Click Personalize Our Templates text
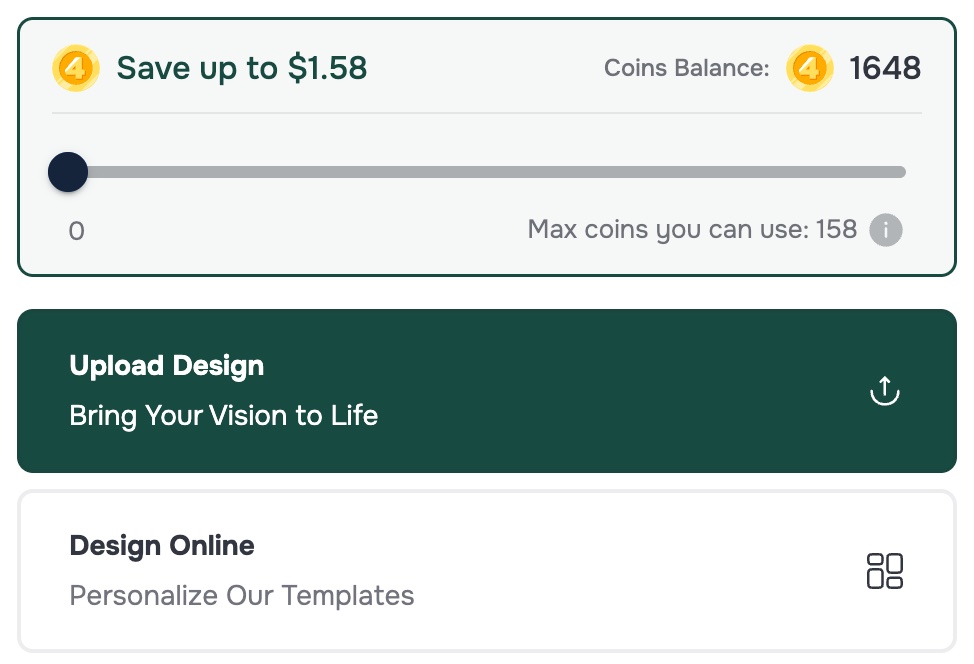Viewport: 974px width, 664px height. coord(241,595)
